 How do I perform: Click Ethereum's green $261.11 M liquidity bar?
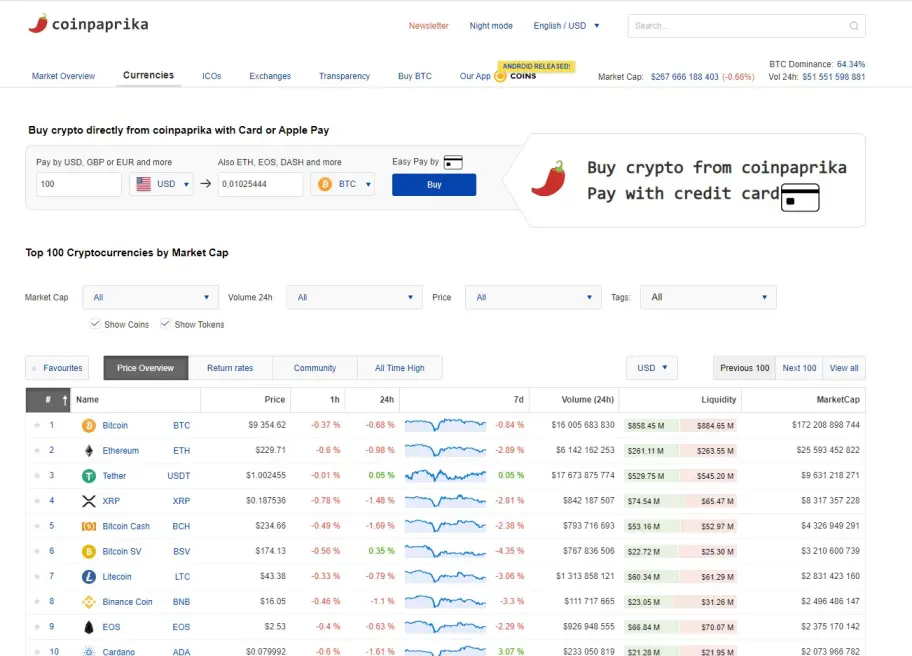(x=651, y=451)
